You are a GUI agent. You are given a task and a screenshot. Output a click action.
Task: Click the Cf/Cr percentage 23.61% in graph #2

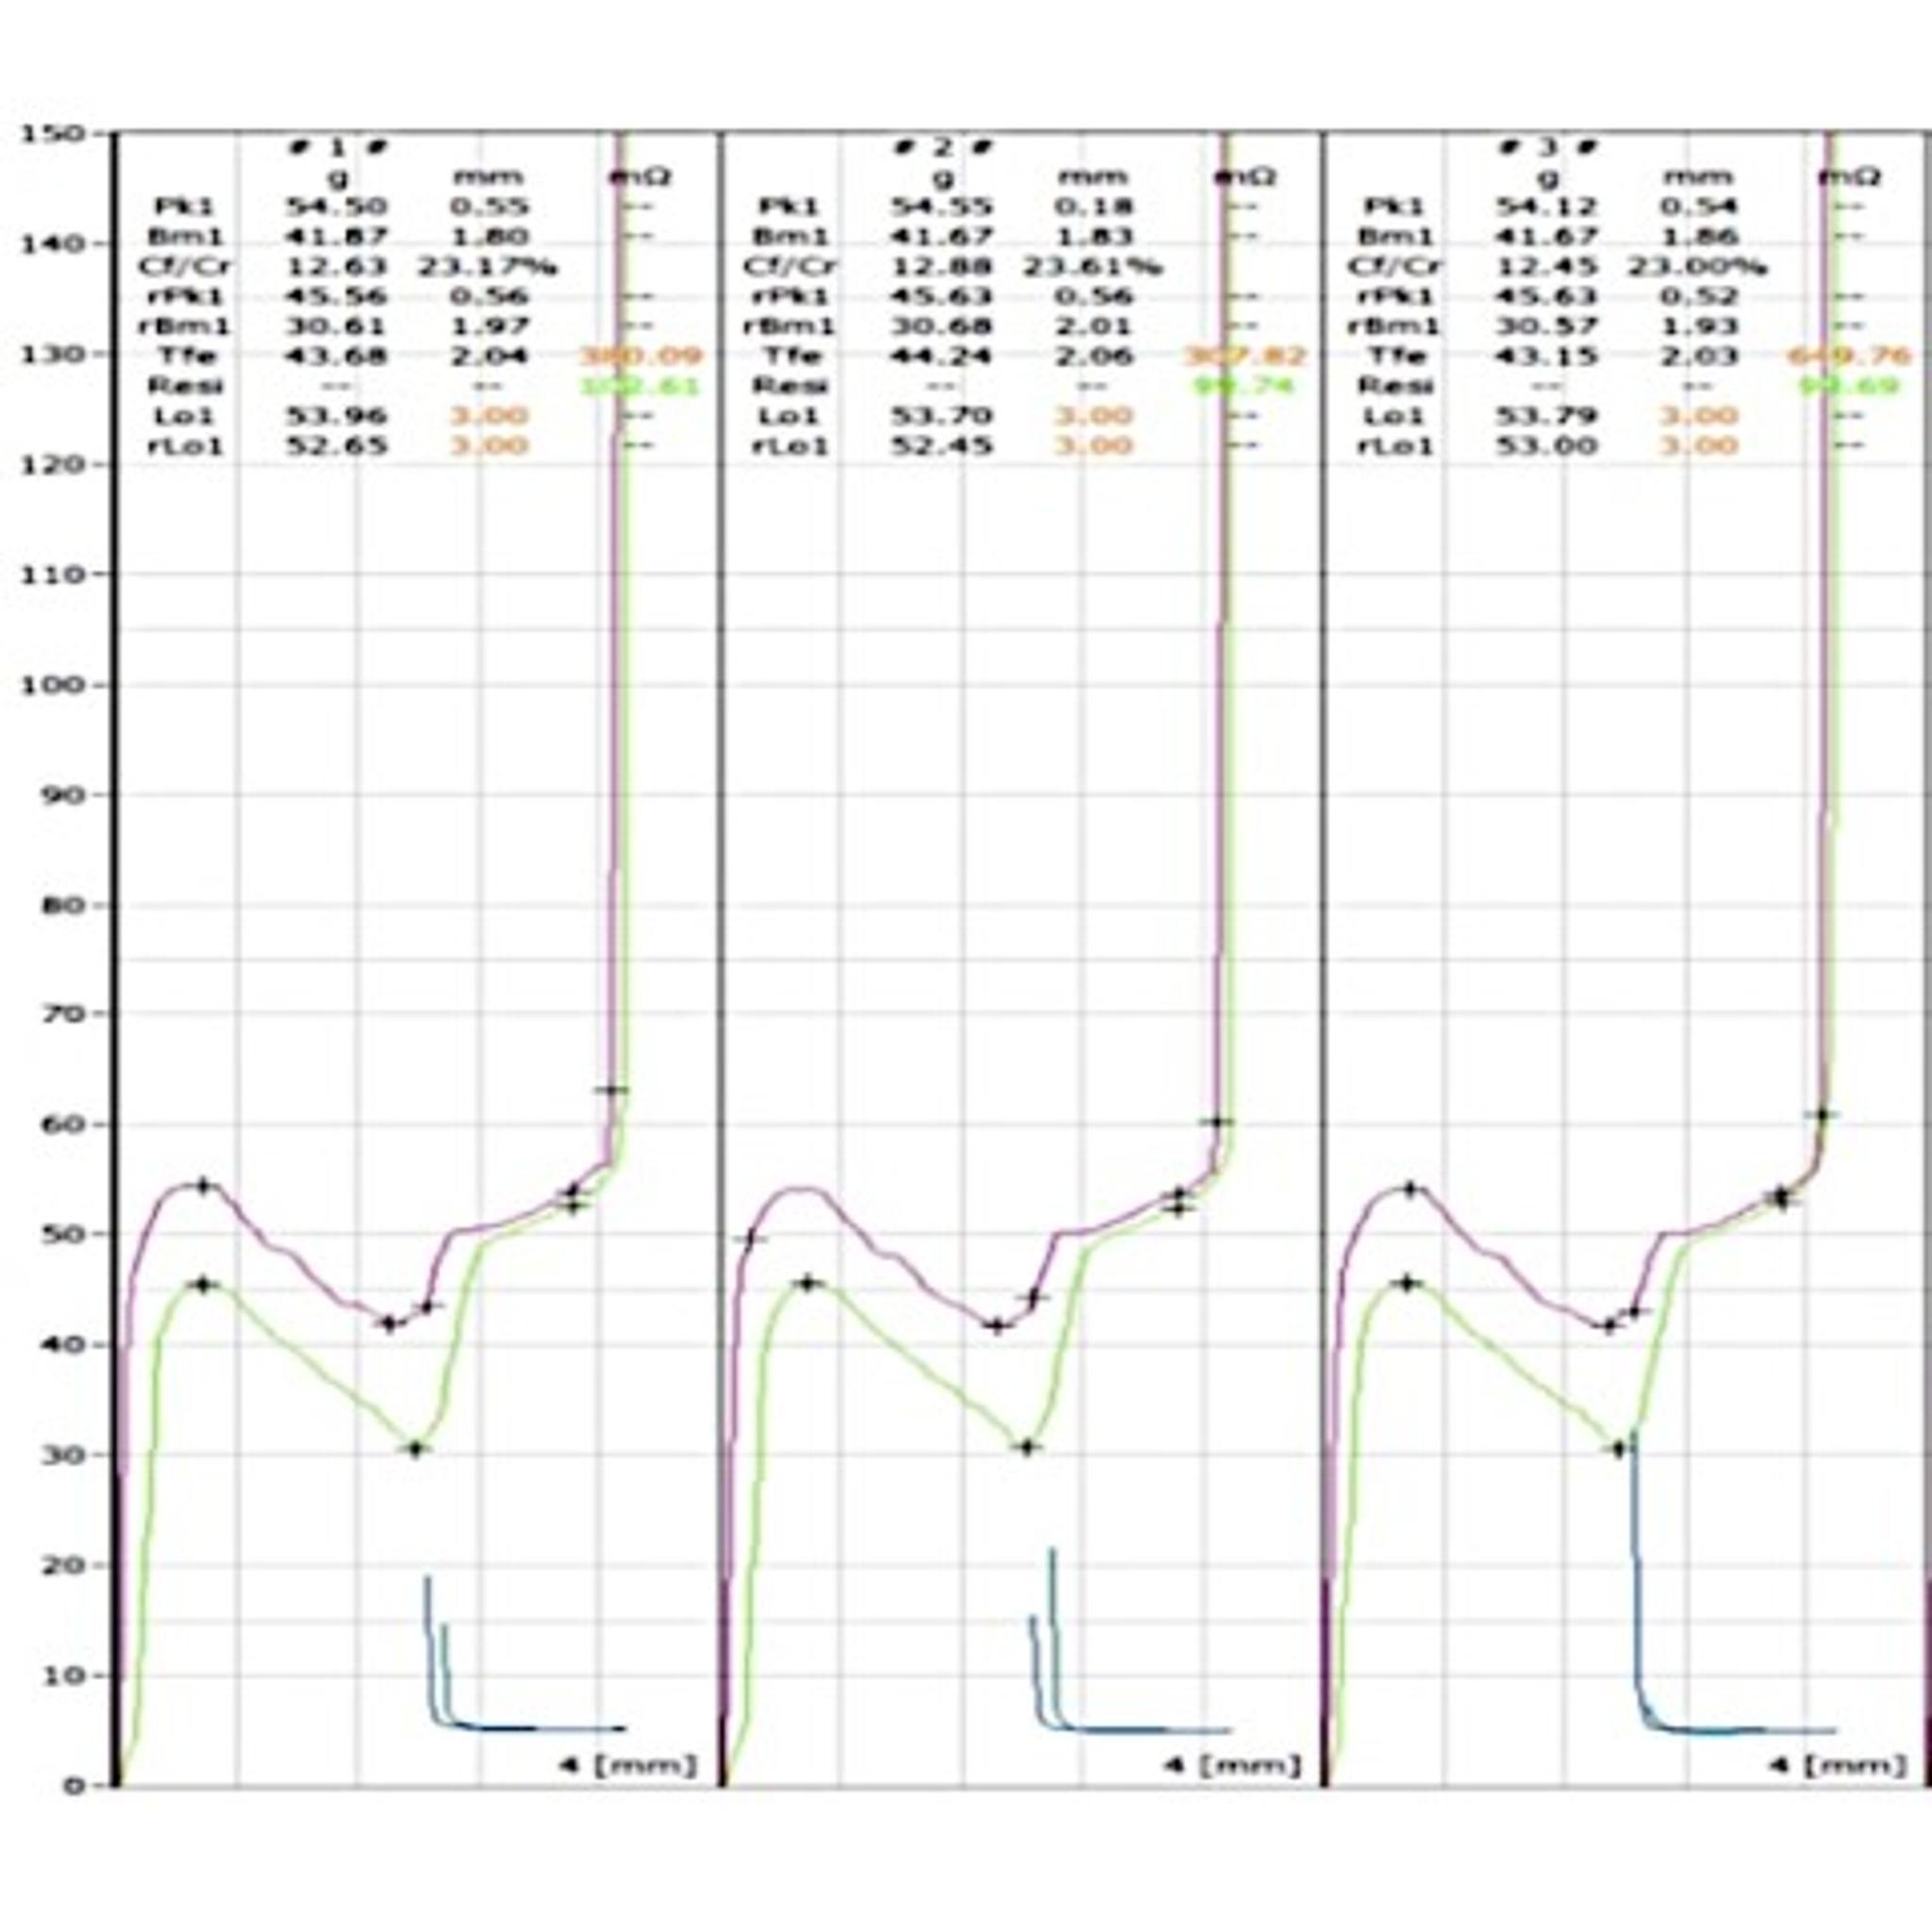coord(1092,266)
